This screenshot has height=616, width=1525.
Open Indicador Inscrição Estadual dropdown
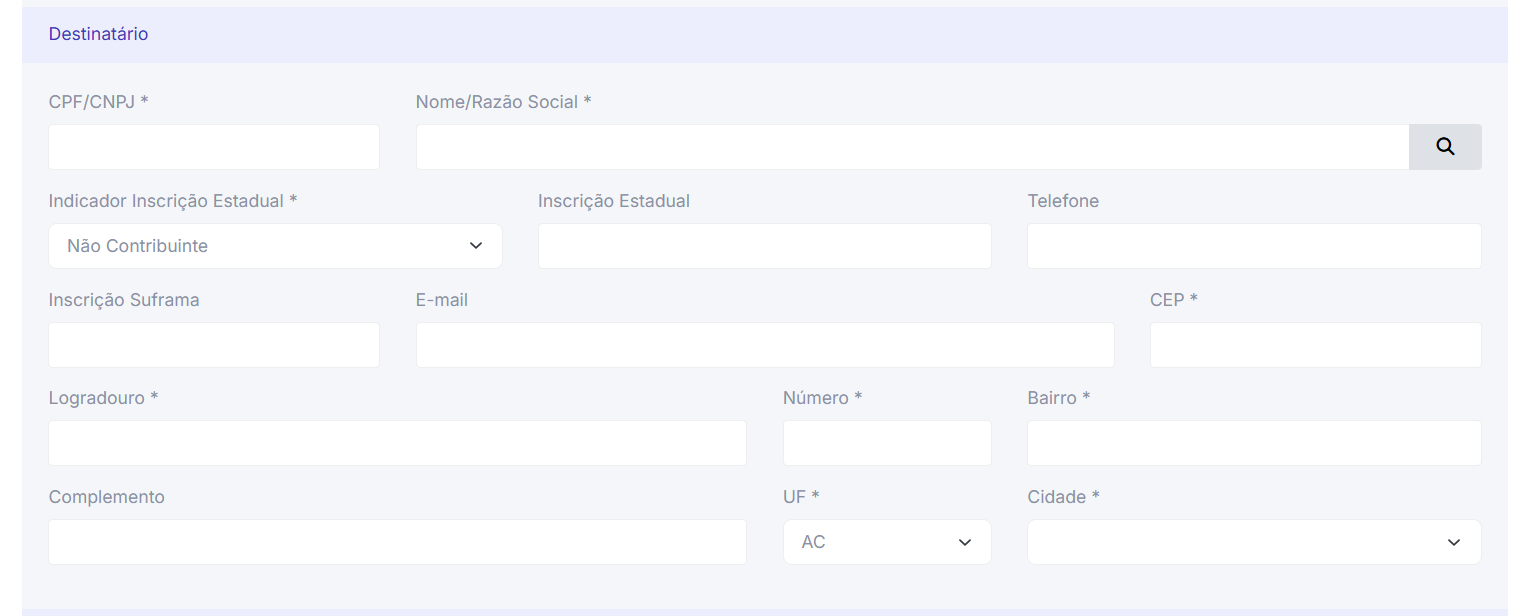pos(275,246)
